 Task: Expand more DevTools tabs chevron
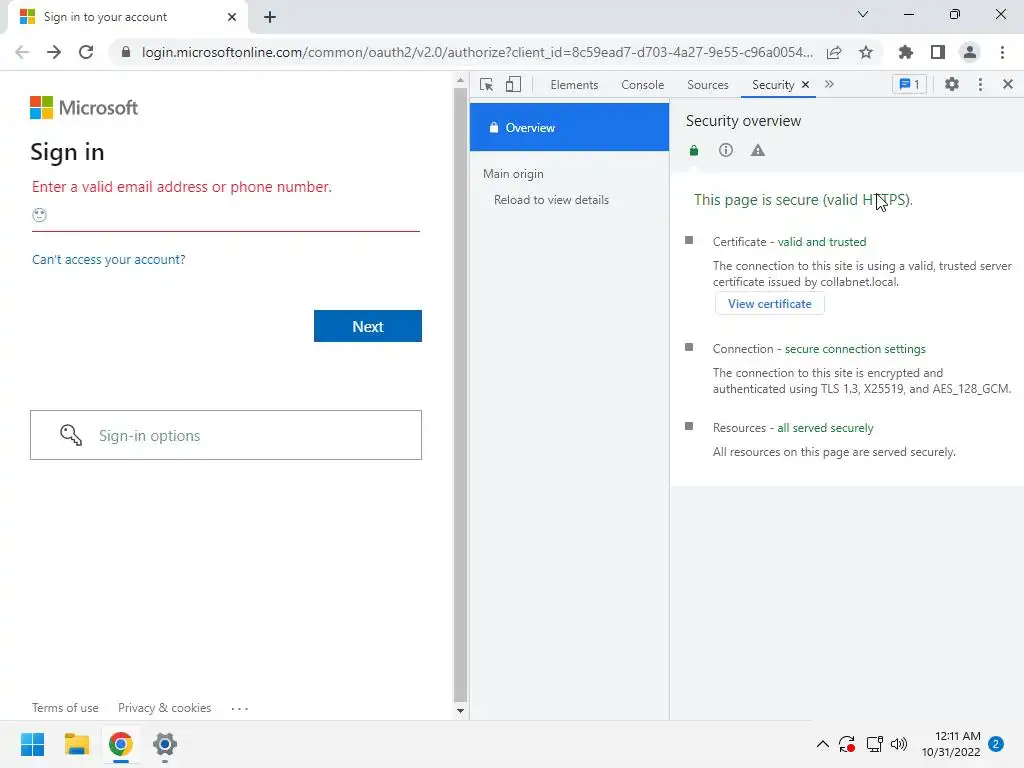coord(829,84)
